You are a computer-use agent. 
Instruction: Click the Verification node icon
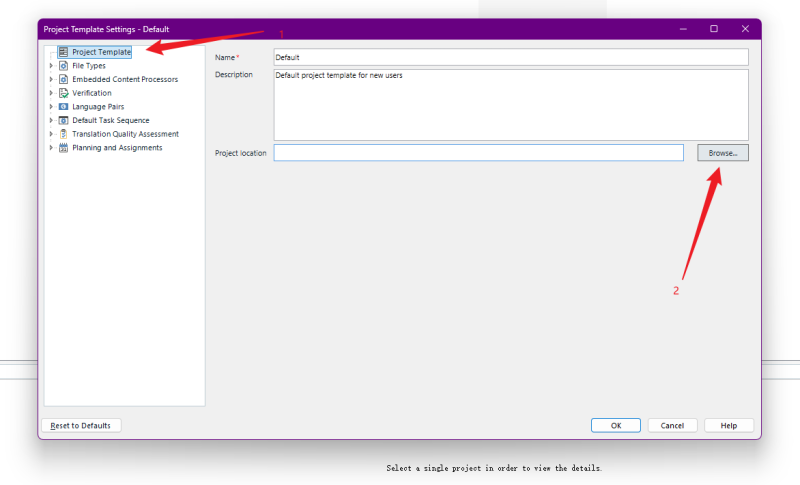point(64,93)
